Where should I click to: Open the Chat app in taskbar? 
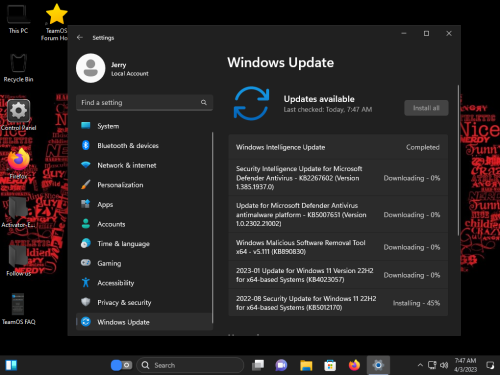click(x=281, y=365)
